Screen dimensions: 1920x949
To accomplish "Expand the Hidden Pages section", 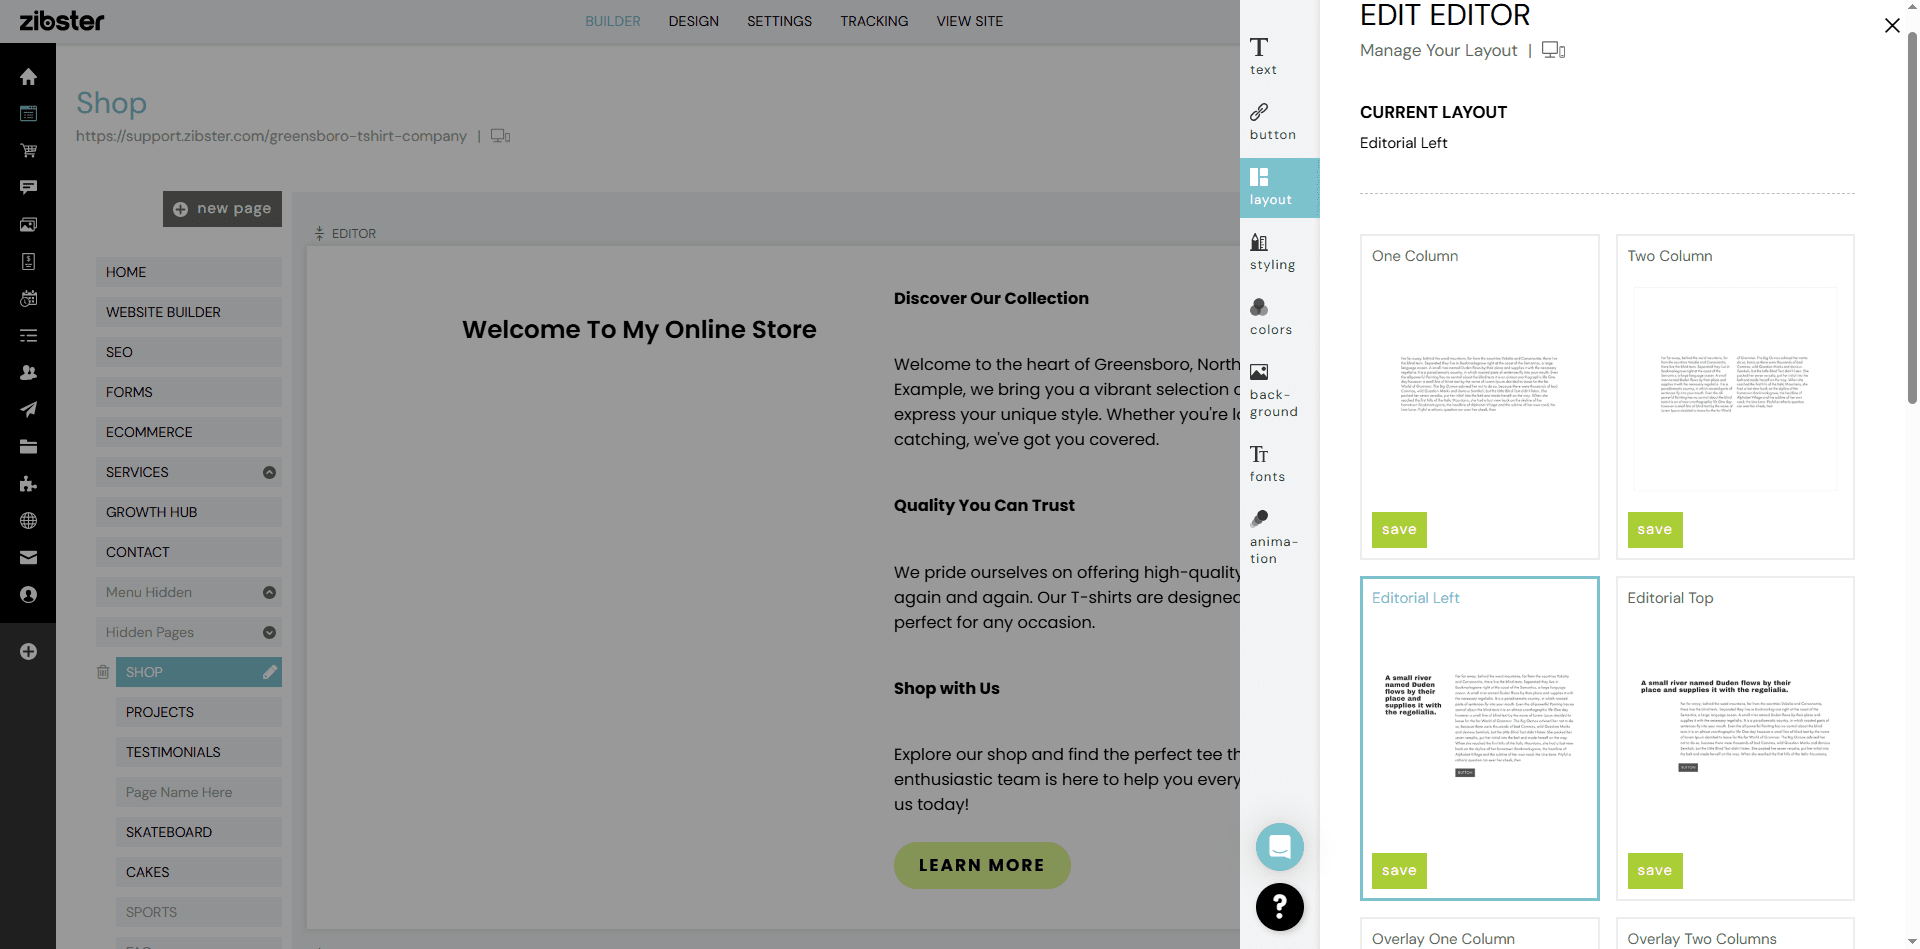I will coord(269,632).
